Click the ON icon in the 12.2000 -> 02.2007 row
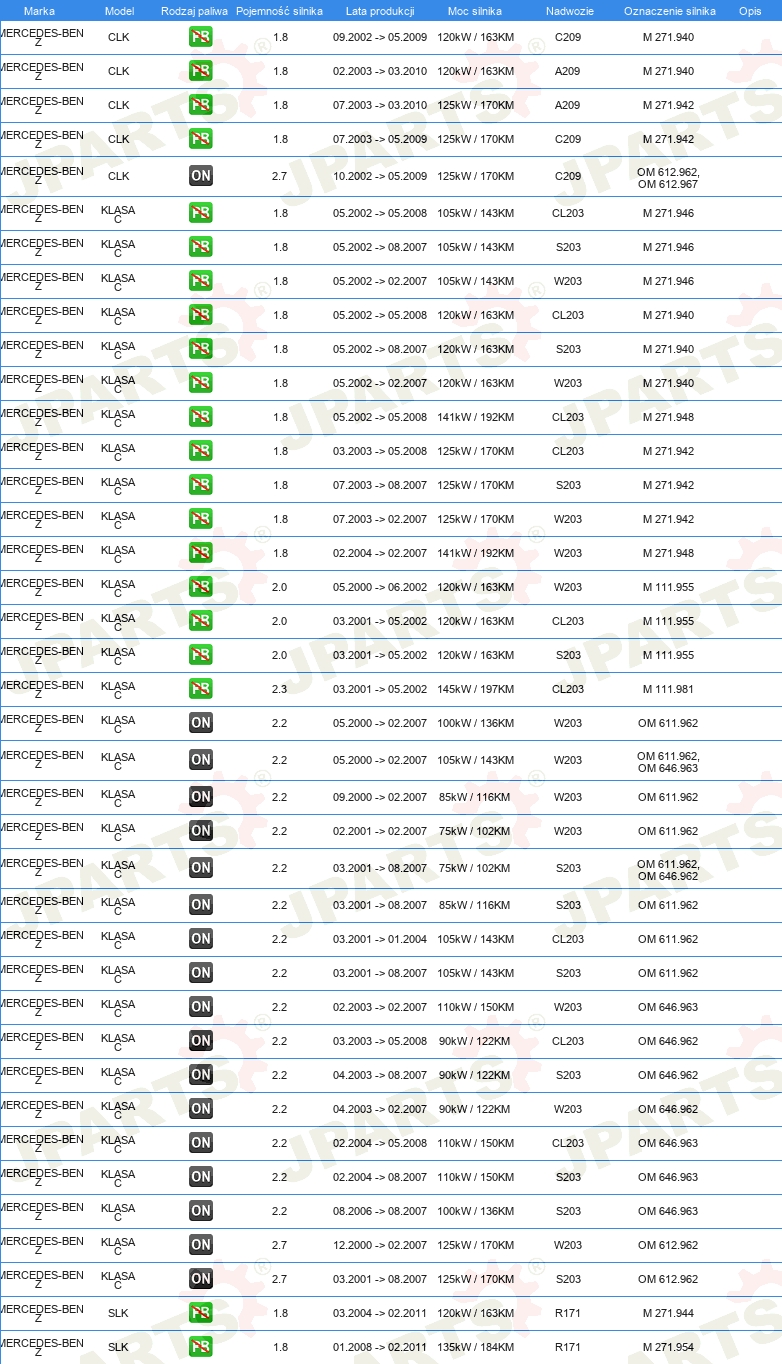This screenshot has width=782, height=1364. (200, 1244)
